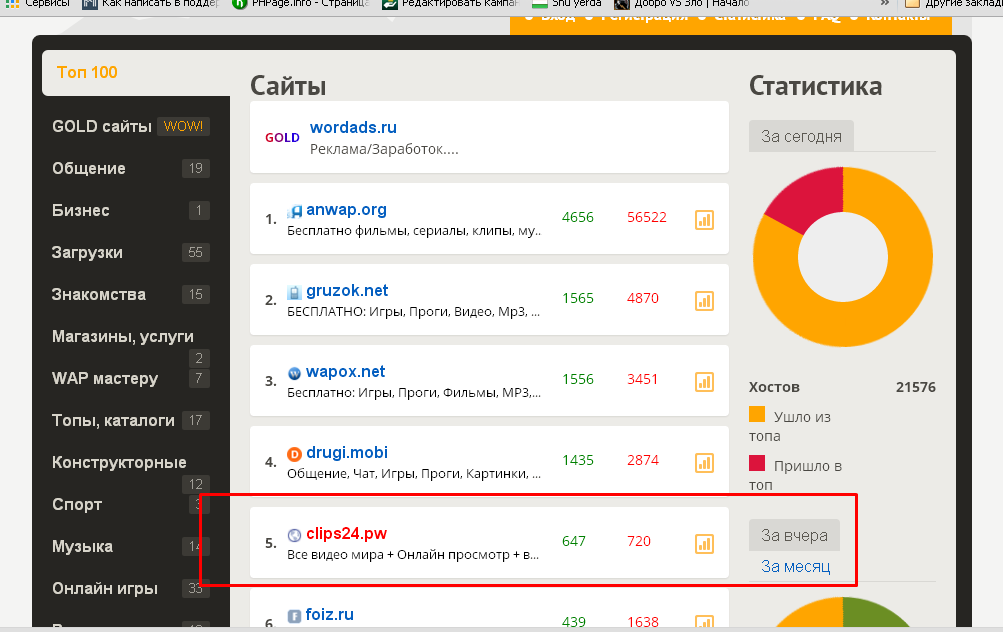This screenshot has height=632, width=1003.
Task: Open Онлайн игры category
Action: tap(105, 589)
